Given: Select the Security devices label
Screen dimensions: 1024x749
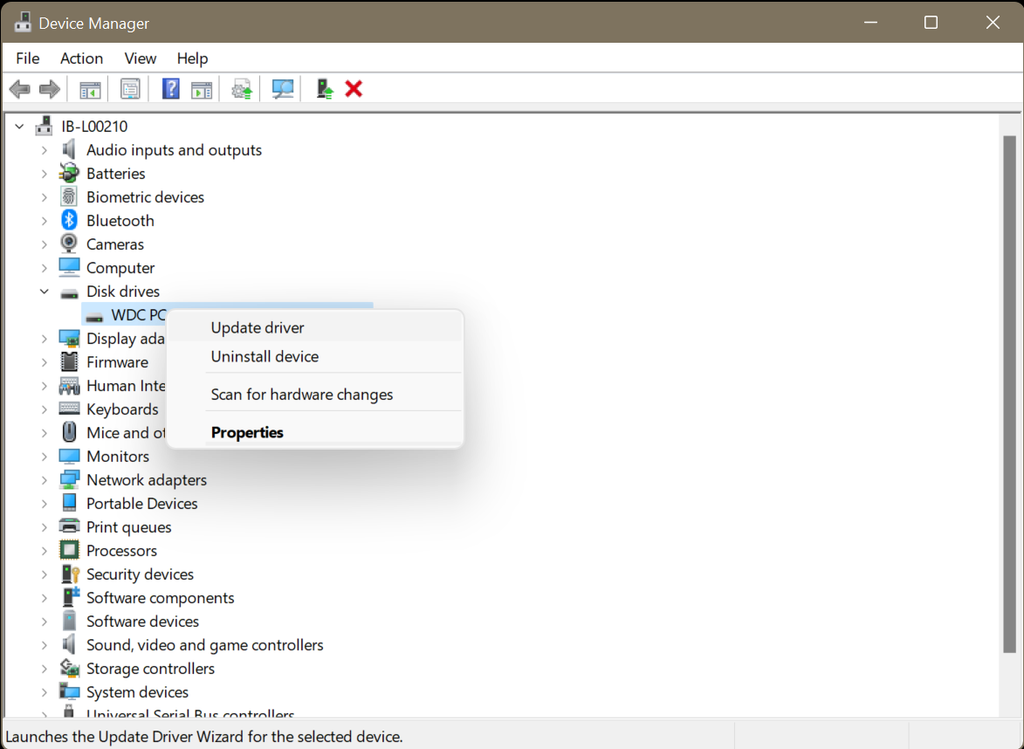Looking at the screenshot, I should click(x=140, y=574).
